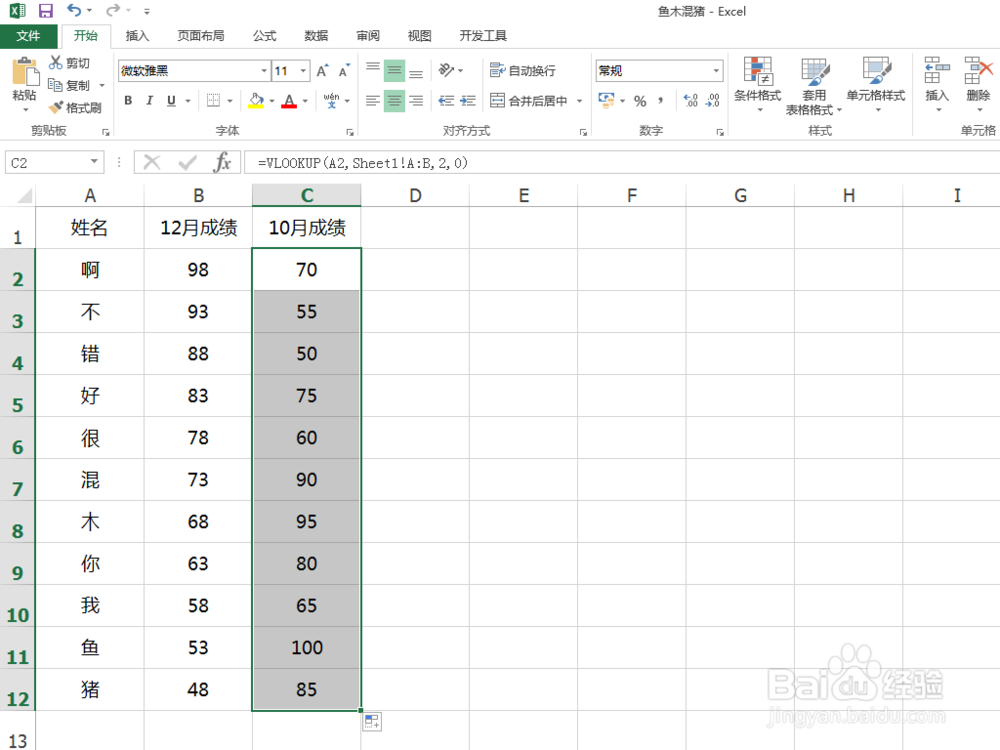1000x750 pixels.
Task: Open Cell Styles (单元格样式)
Action: pos(876,85)
